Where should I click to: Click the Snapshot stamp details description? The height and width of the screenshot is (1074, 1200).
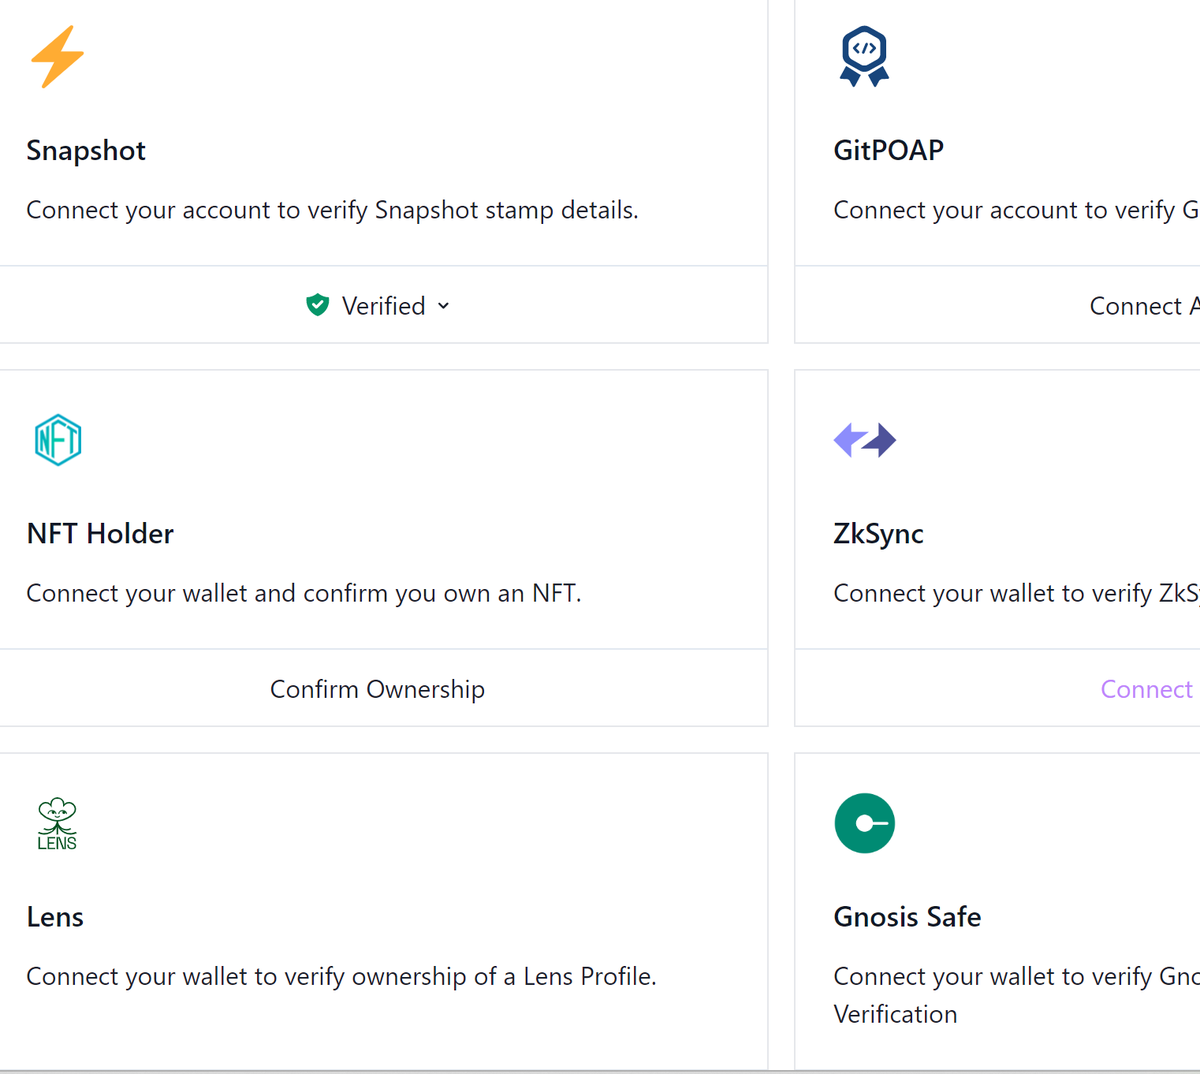pyautogui.click(x=332, y=210)
